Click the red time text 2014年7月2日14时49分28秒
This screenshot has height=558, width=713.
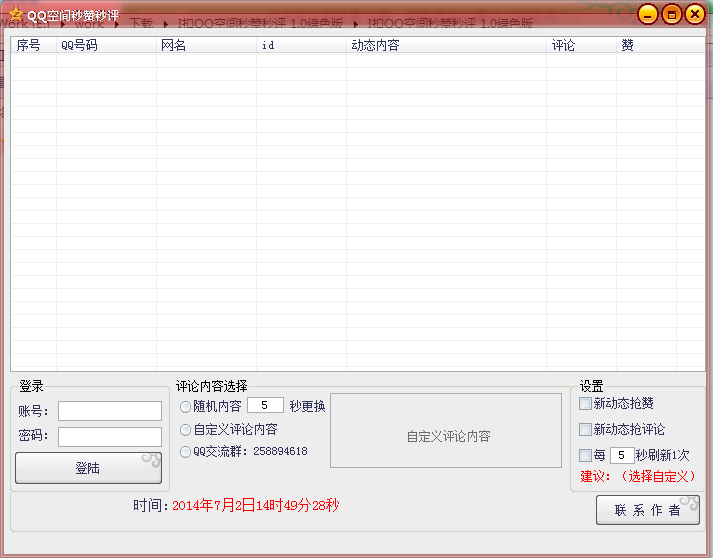(x=256, y=505)
